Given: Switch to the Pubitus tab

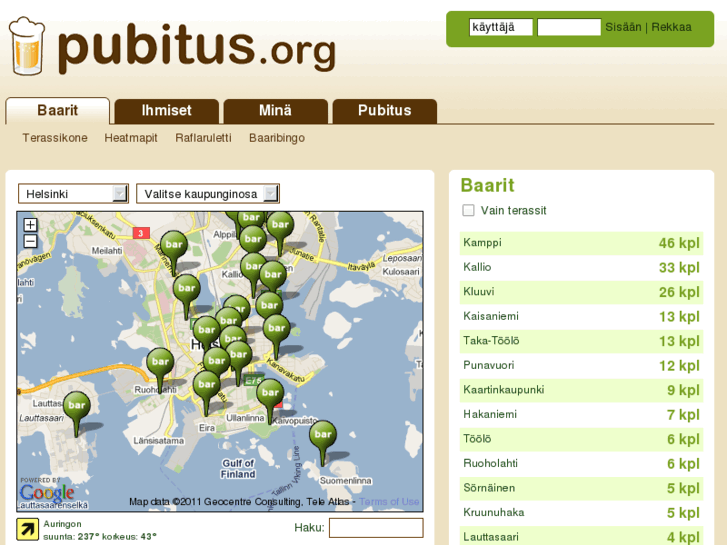Looking at the screenshot, I should [384, 110].
